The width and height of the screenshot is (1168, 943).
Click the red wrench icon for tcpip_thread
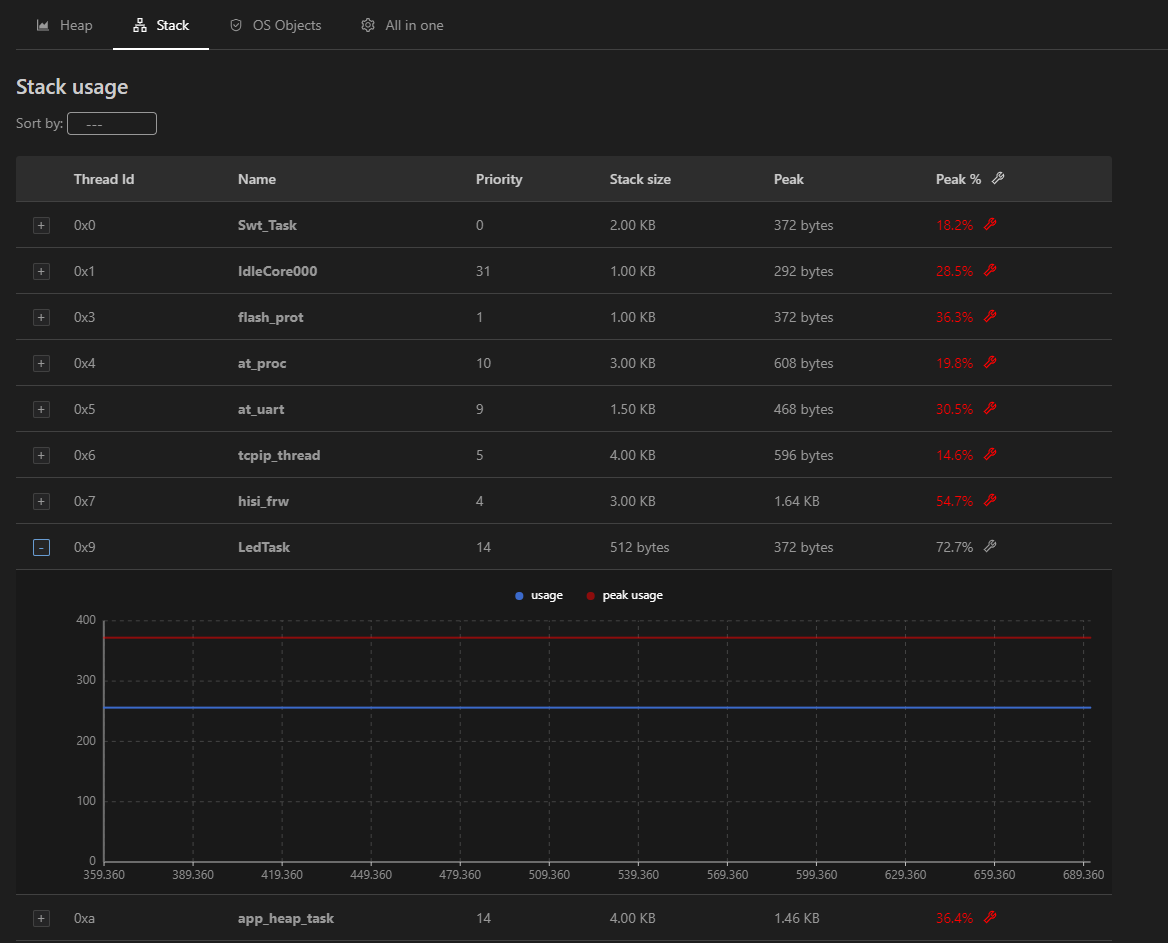click(990, 454)
